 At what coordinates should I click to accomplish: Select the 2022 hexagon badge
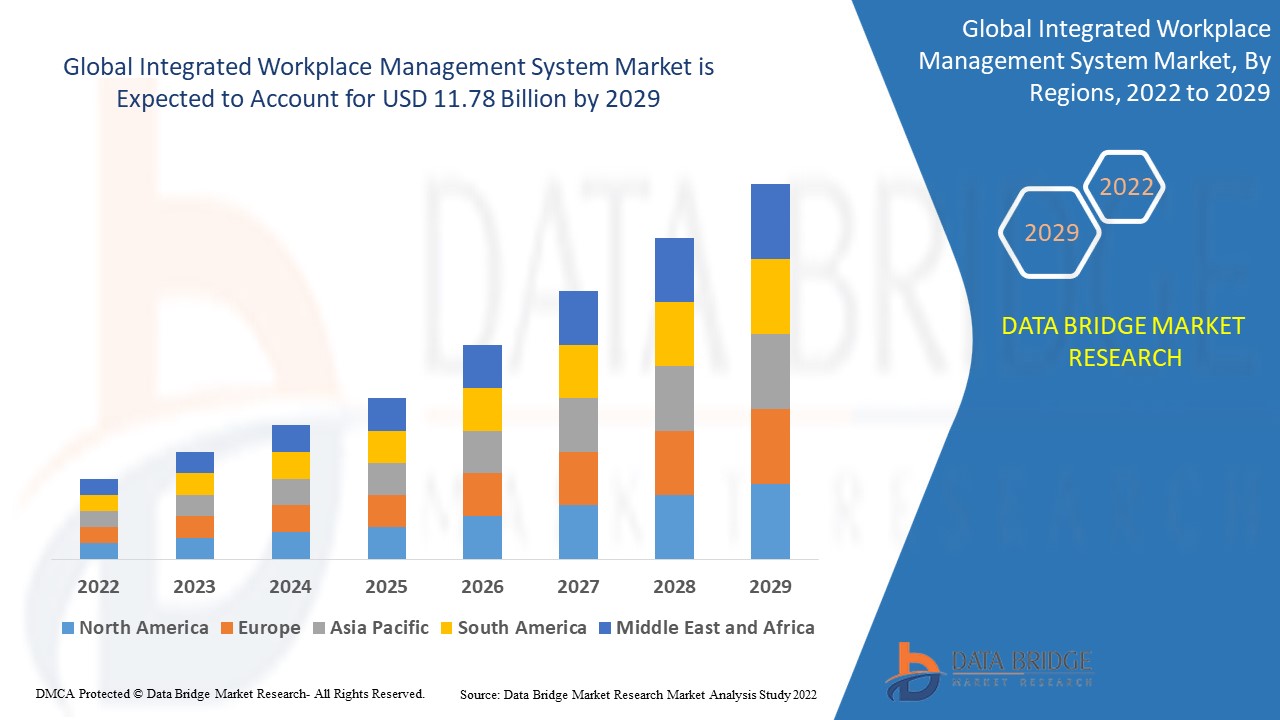(1126, 187)
